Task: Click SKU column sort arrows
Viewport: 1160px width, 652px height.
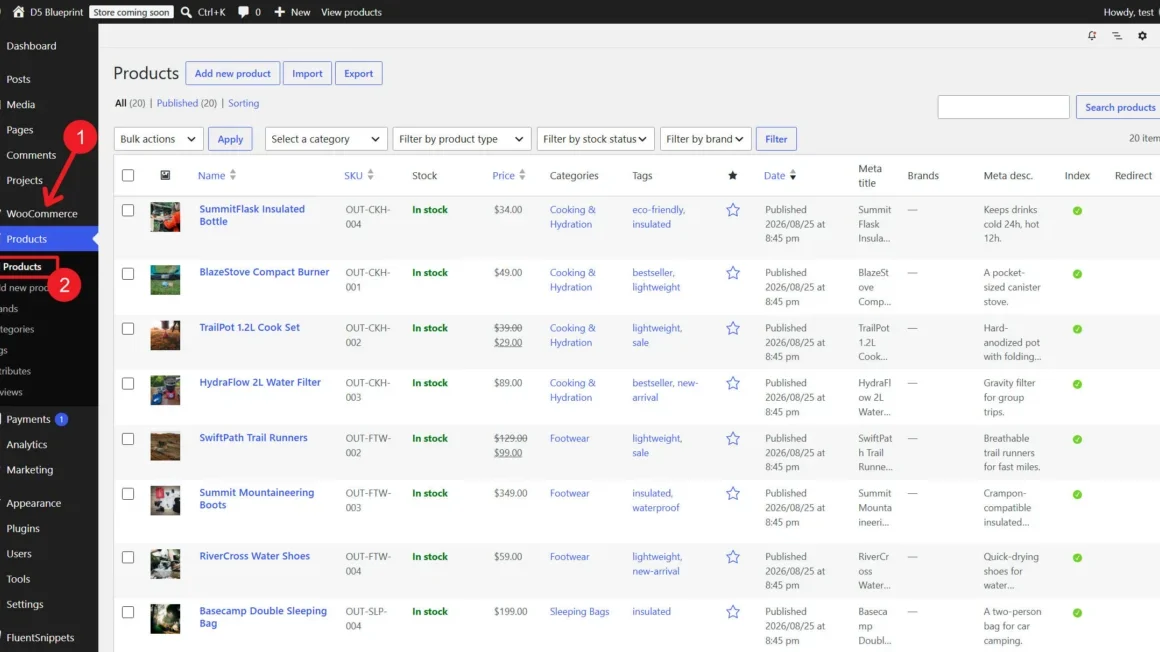Action: click(371, 175)
